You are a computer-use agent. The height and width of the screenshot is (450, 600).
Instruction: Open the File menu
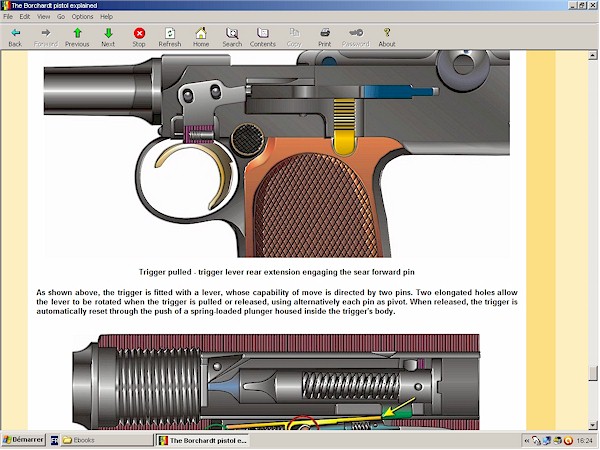(x=8, y=16)
